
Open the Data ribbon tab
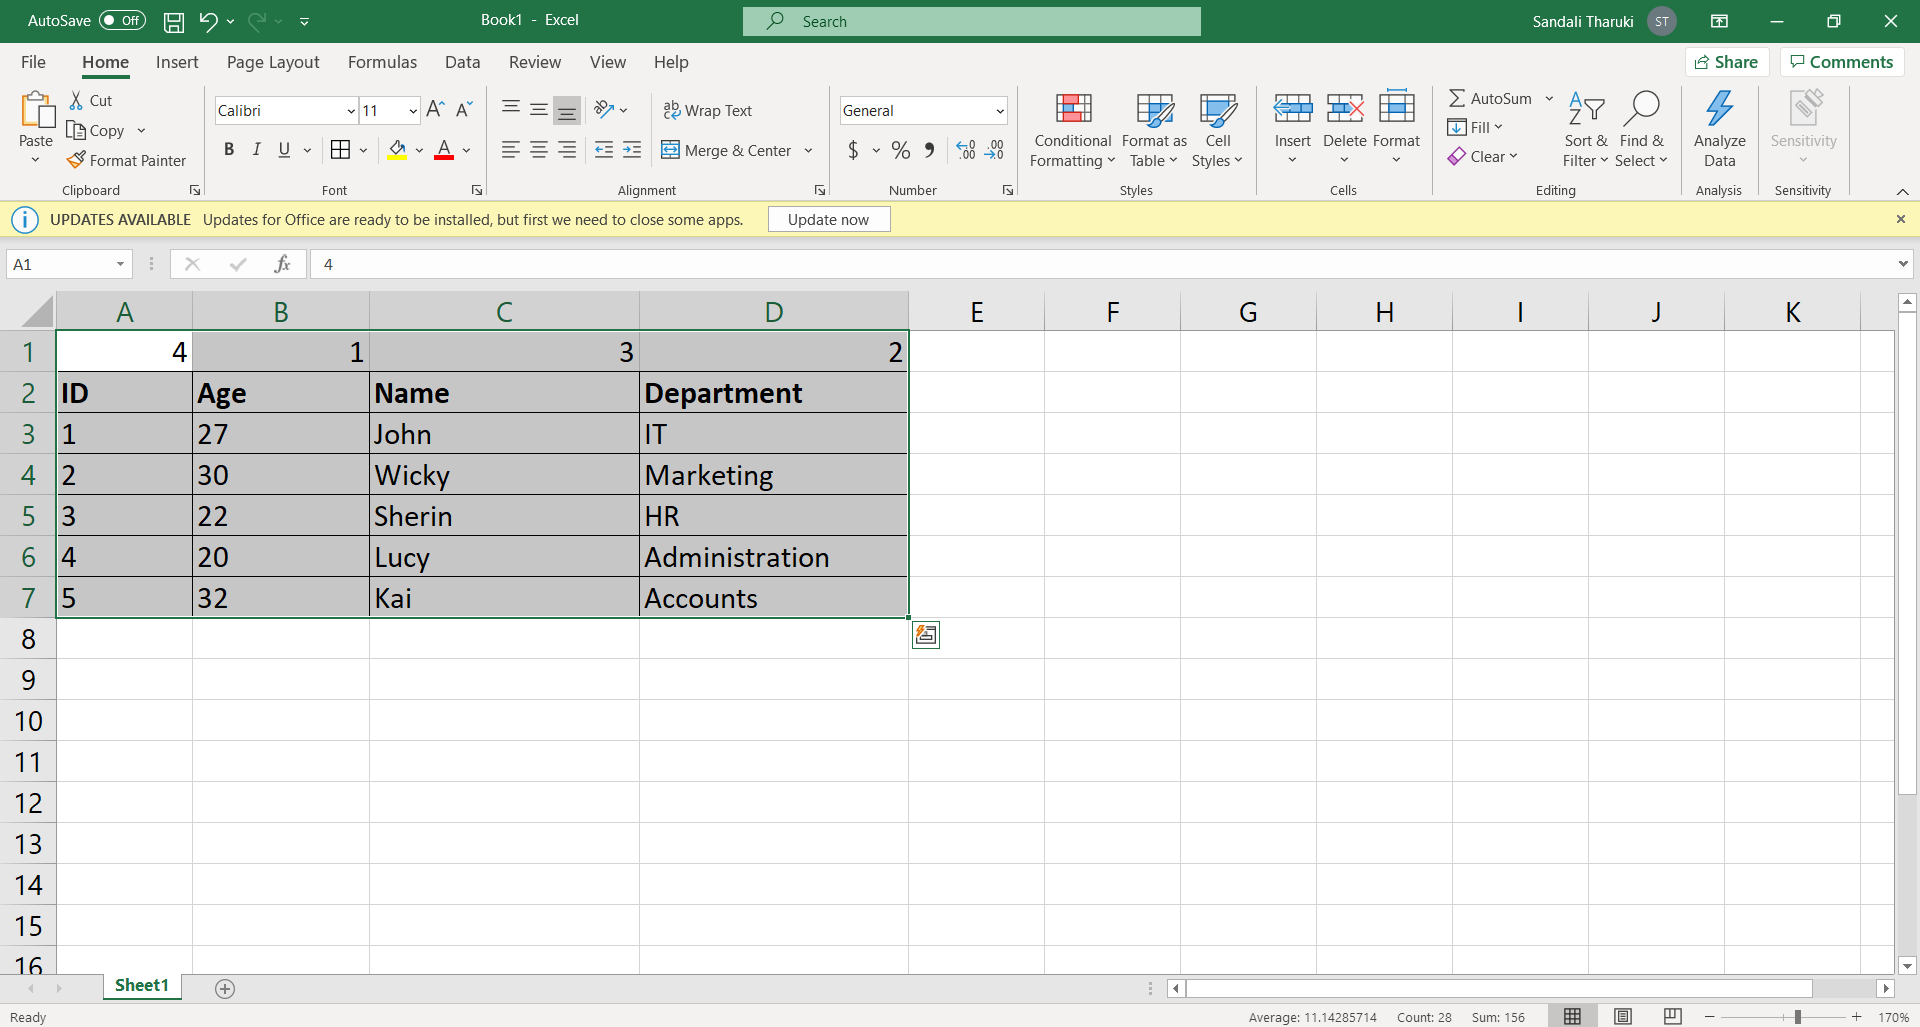[462, 62]
